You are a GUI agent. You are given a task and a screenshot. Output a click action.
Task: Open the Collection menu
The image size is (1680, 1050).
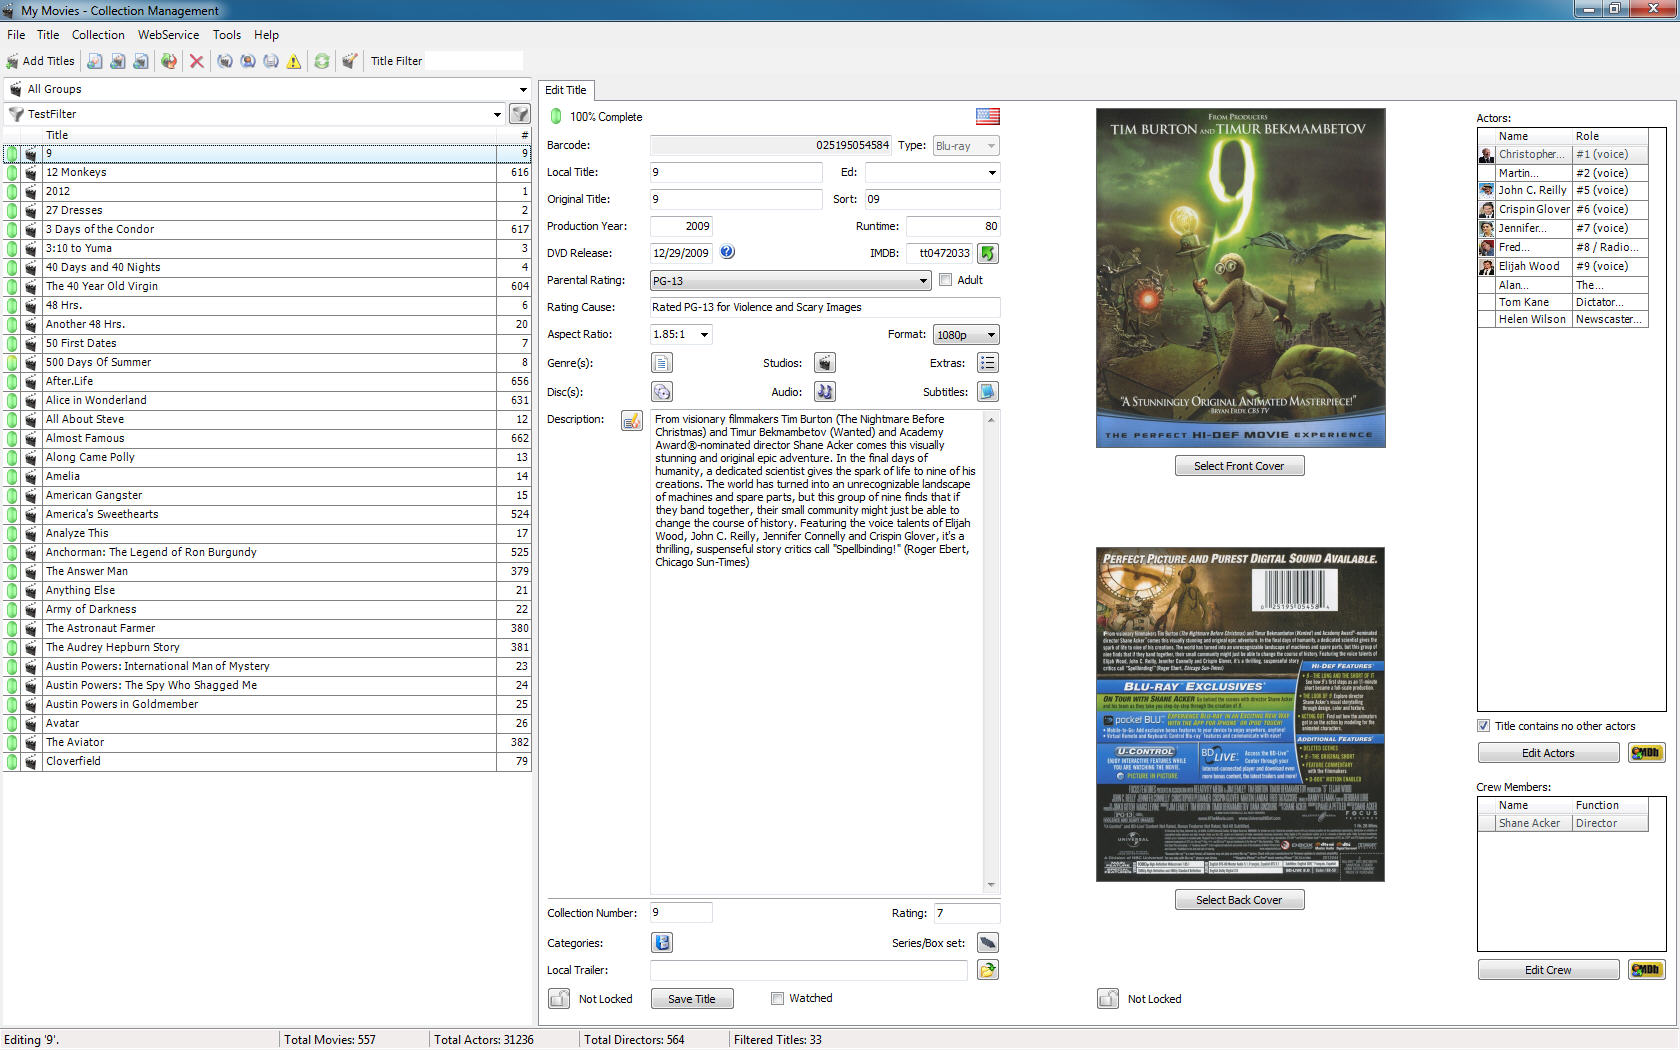98,35
